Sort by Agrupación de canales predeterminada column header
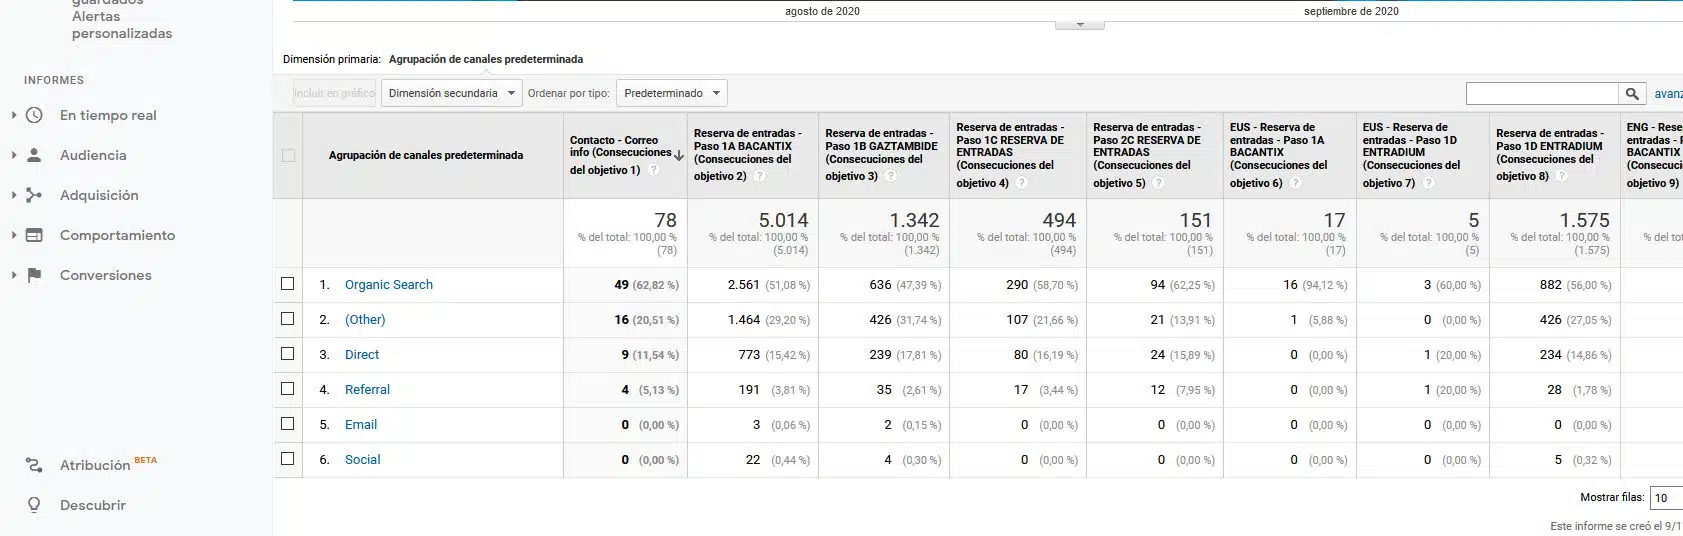 (x=426, y=155)
